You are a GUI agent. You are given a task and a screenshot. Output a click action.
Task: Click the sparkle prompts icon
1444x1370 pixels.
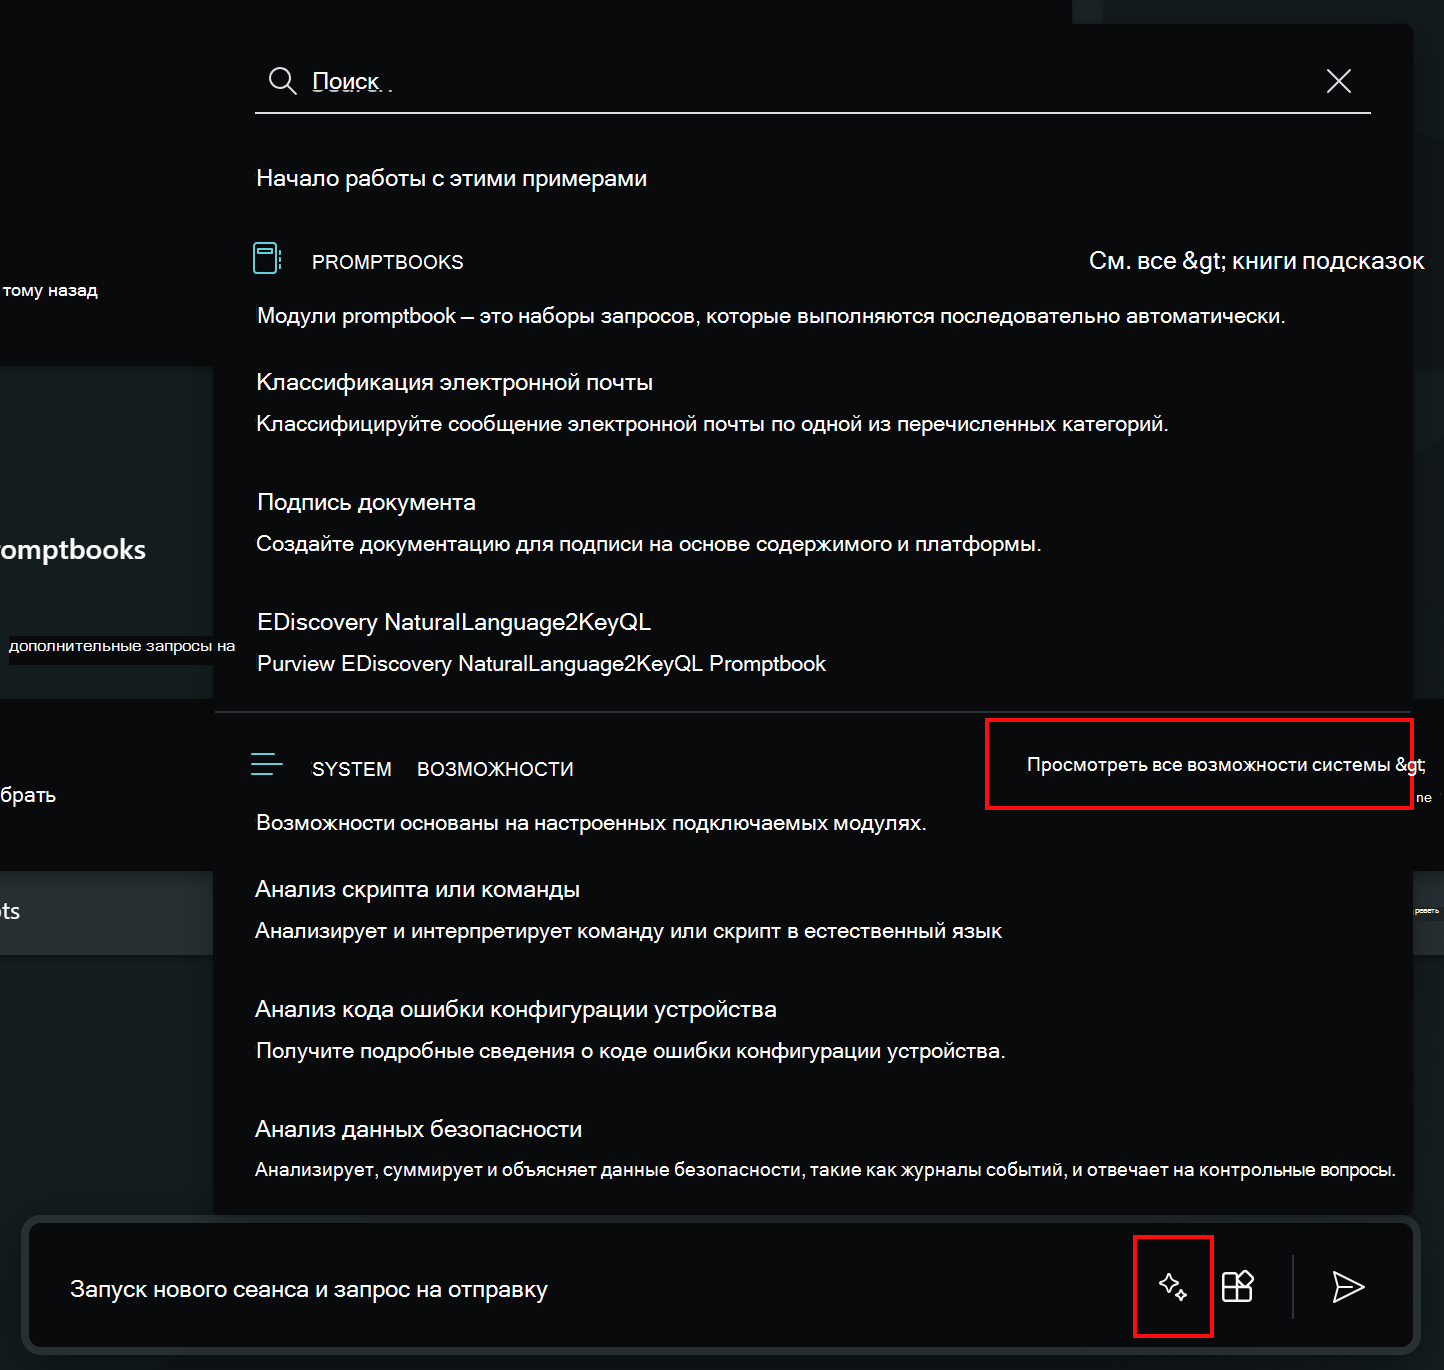1173,1287
